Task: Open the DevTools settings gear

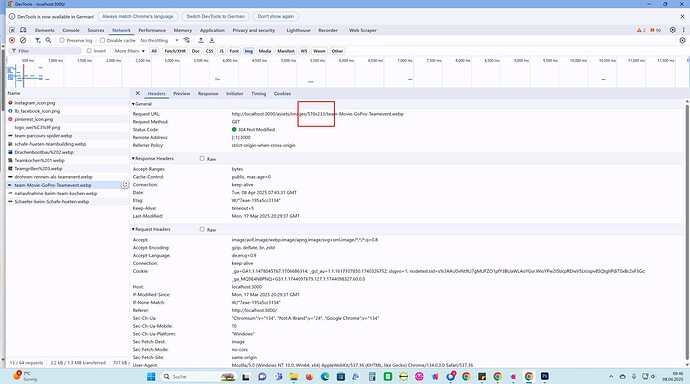Action: point(672,30)
